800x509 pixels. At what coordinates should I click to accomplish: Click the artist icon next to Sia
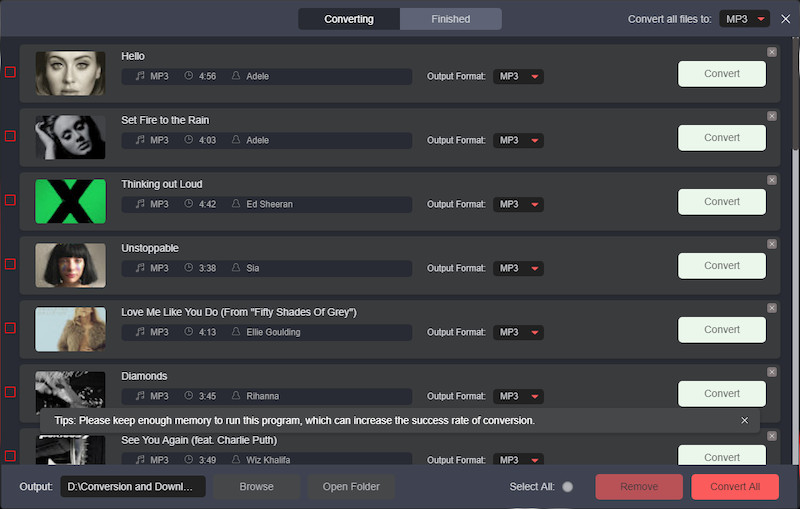click(x=236, y=267)
